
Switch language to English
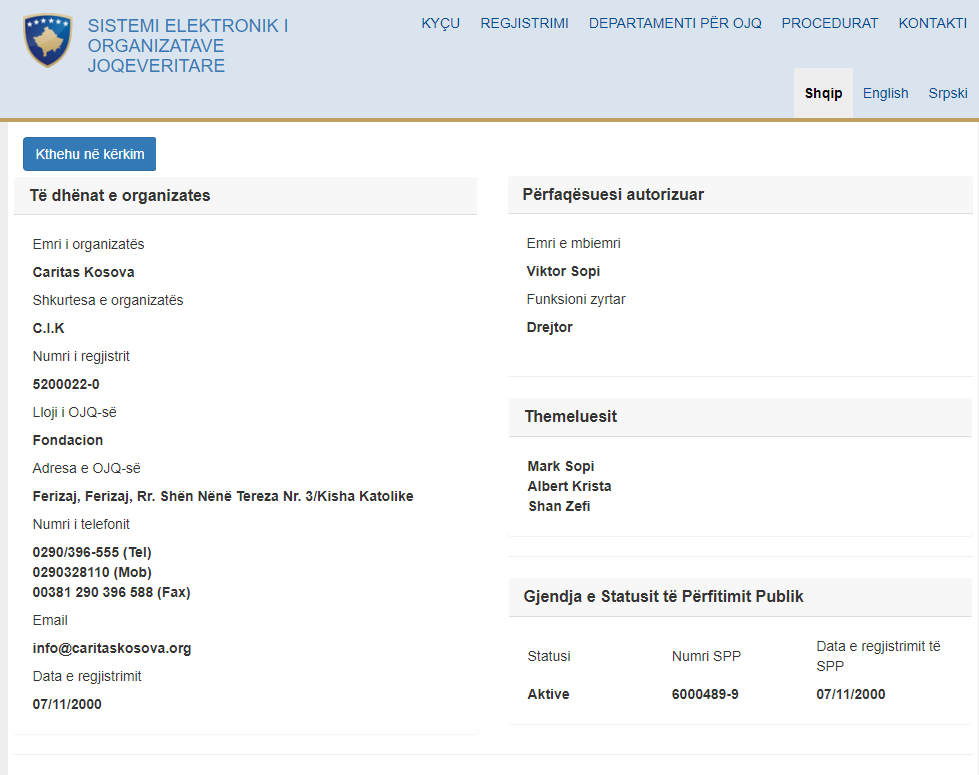pyautogui.click(x=885, y=93)
